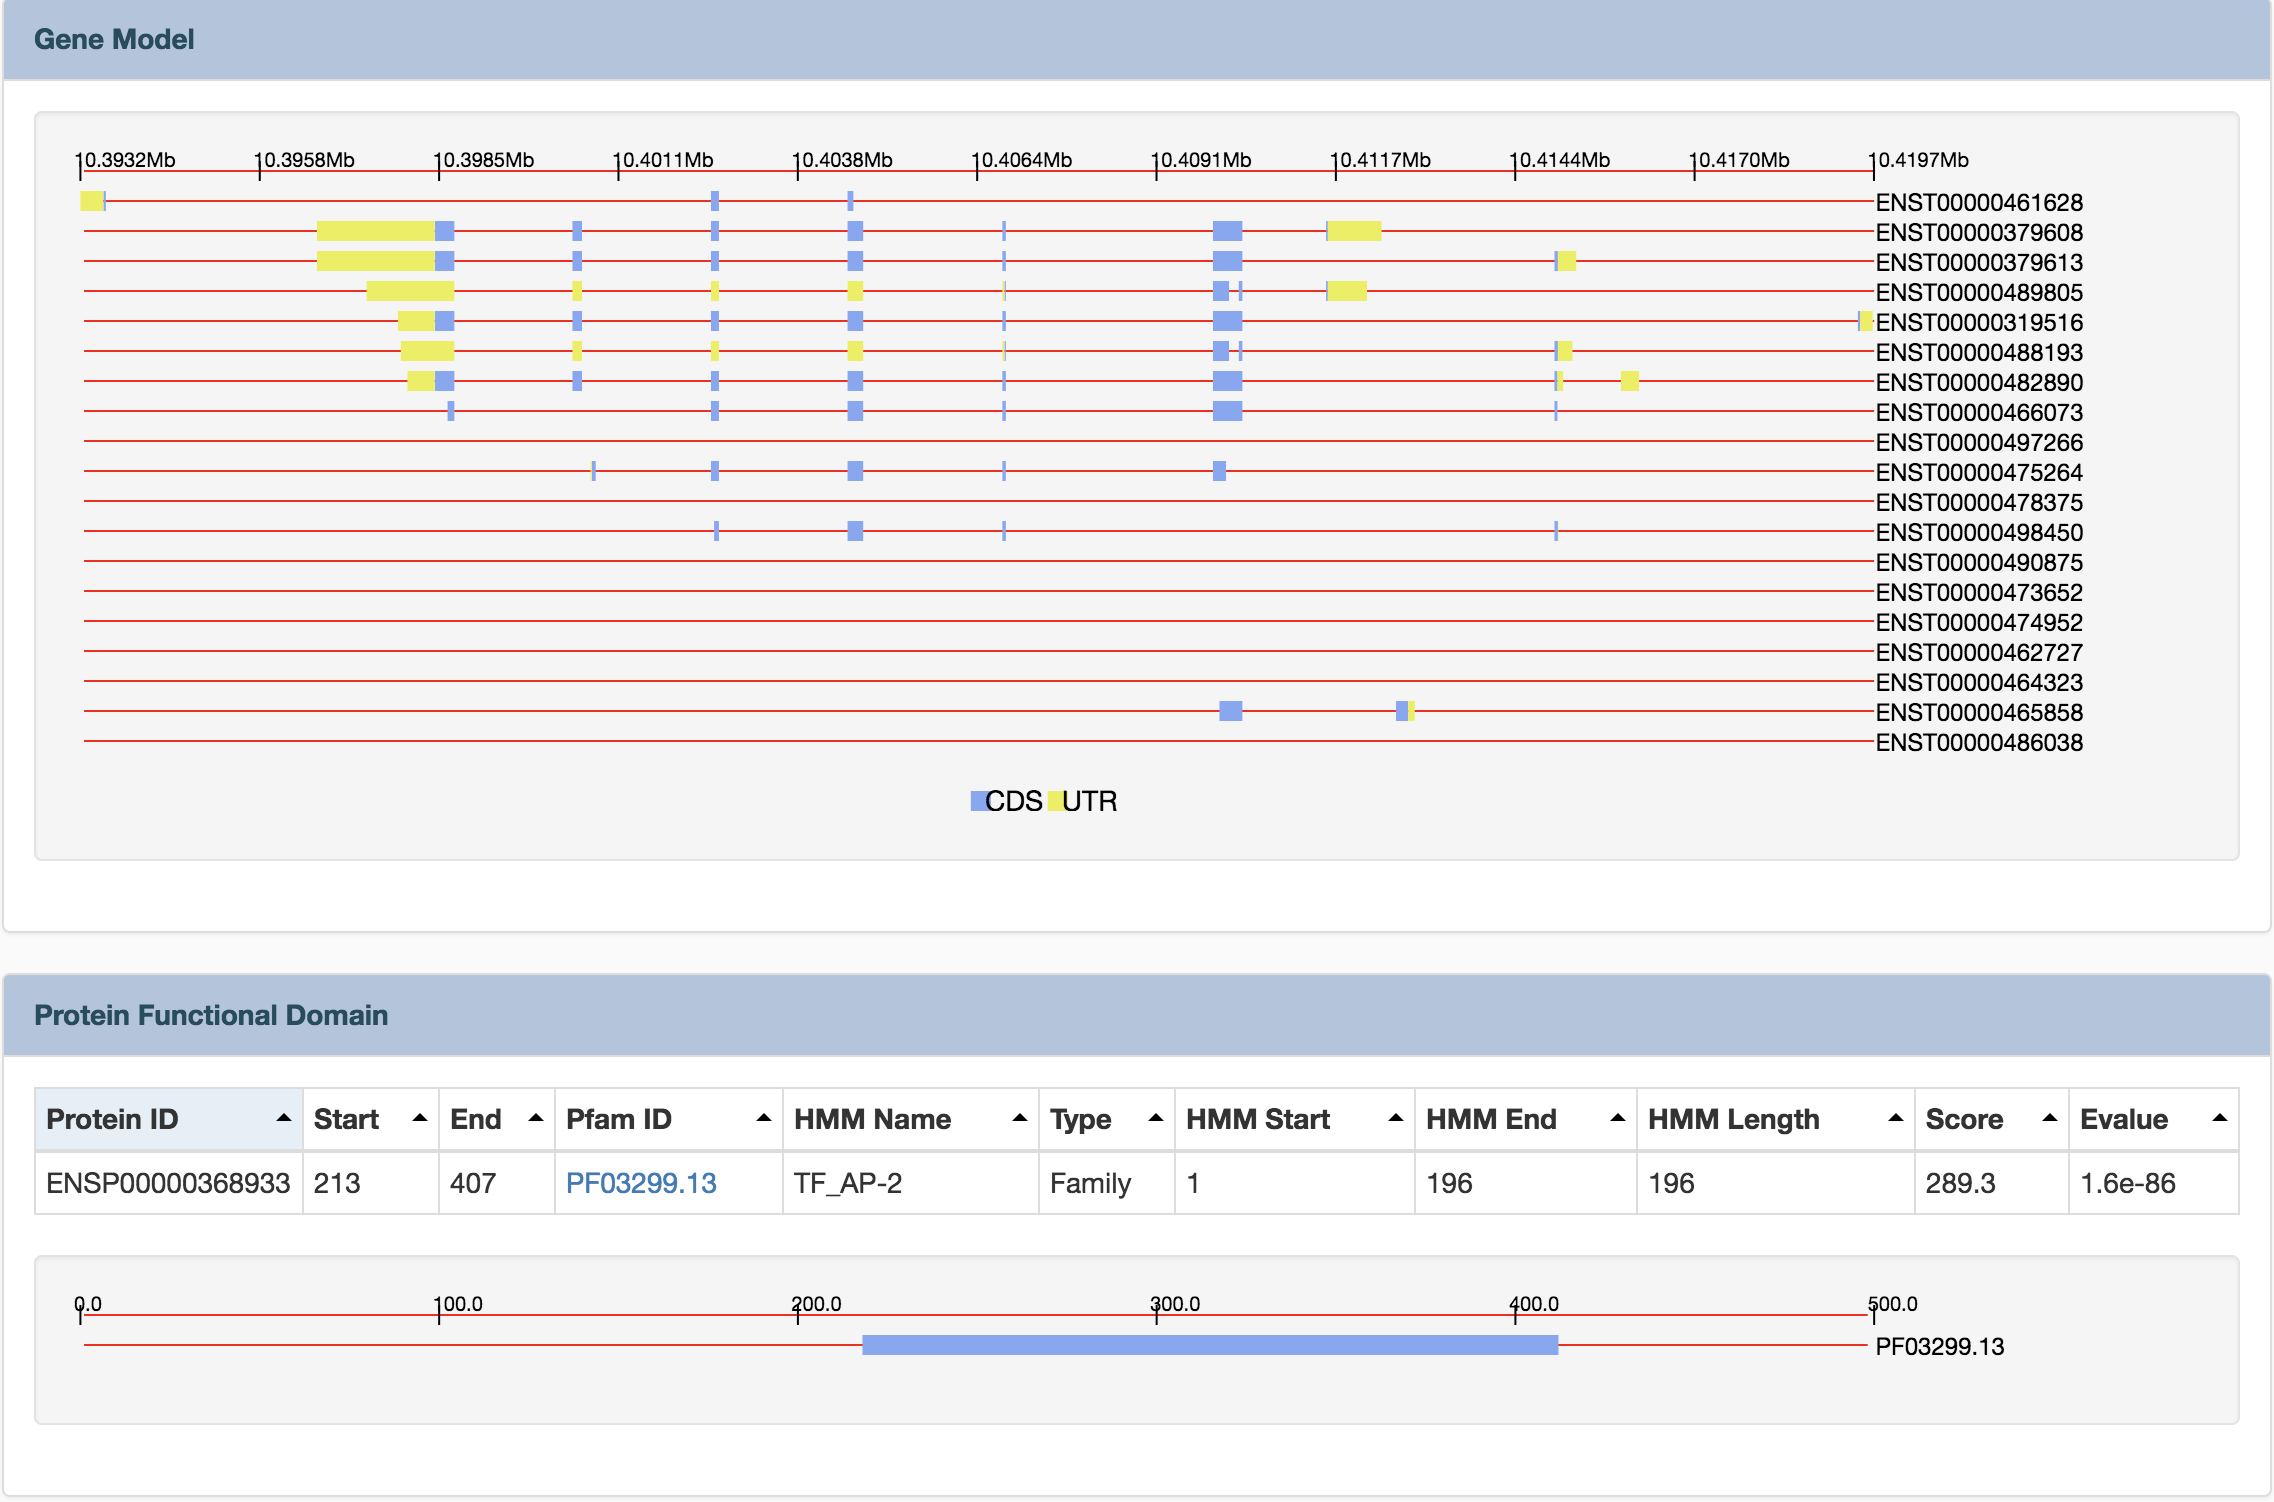Click transcript label ENST00000379608
The image size is (2274, 1502).
pos(1978,233)
